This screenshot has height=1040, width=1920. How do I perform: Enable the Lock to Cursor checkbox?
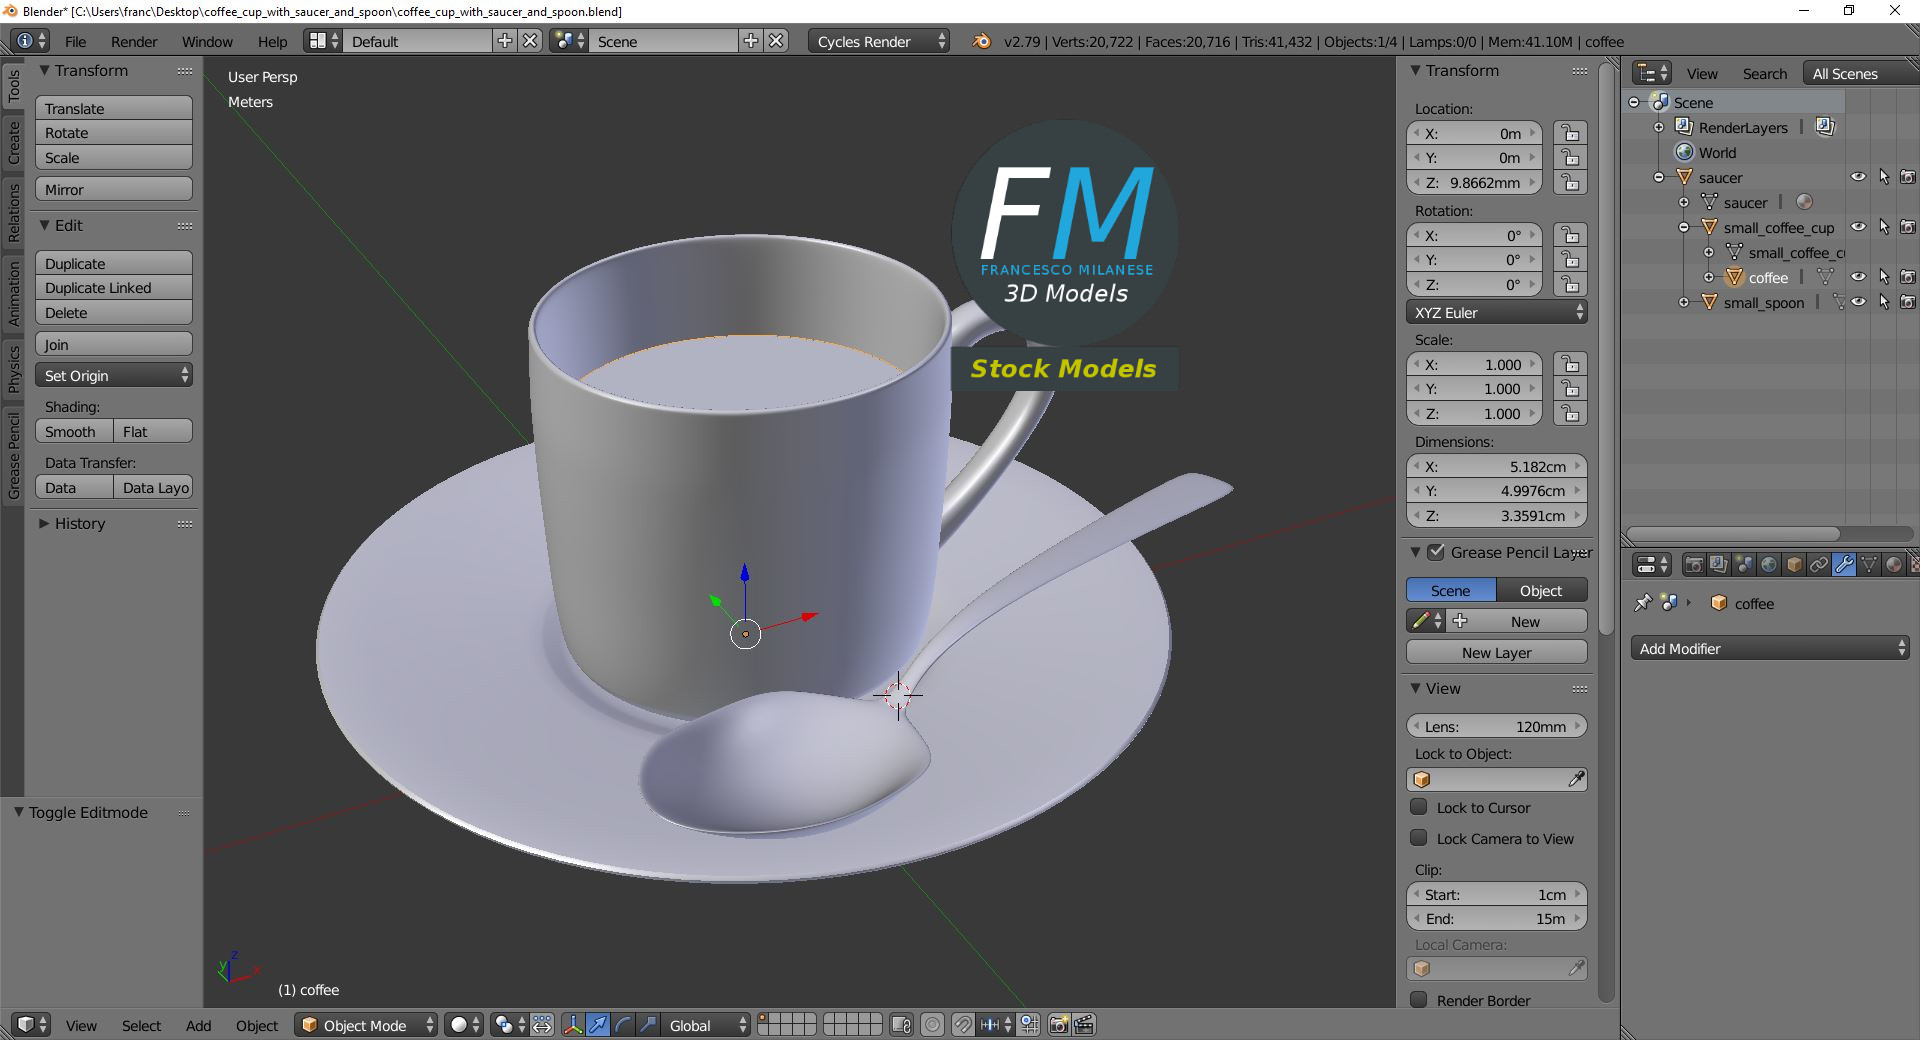1418,807
